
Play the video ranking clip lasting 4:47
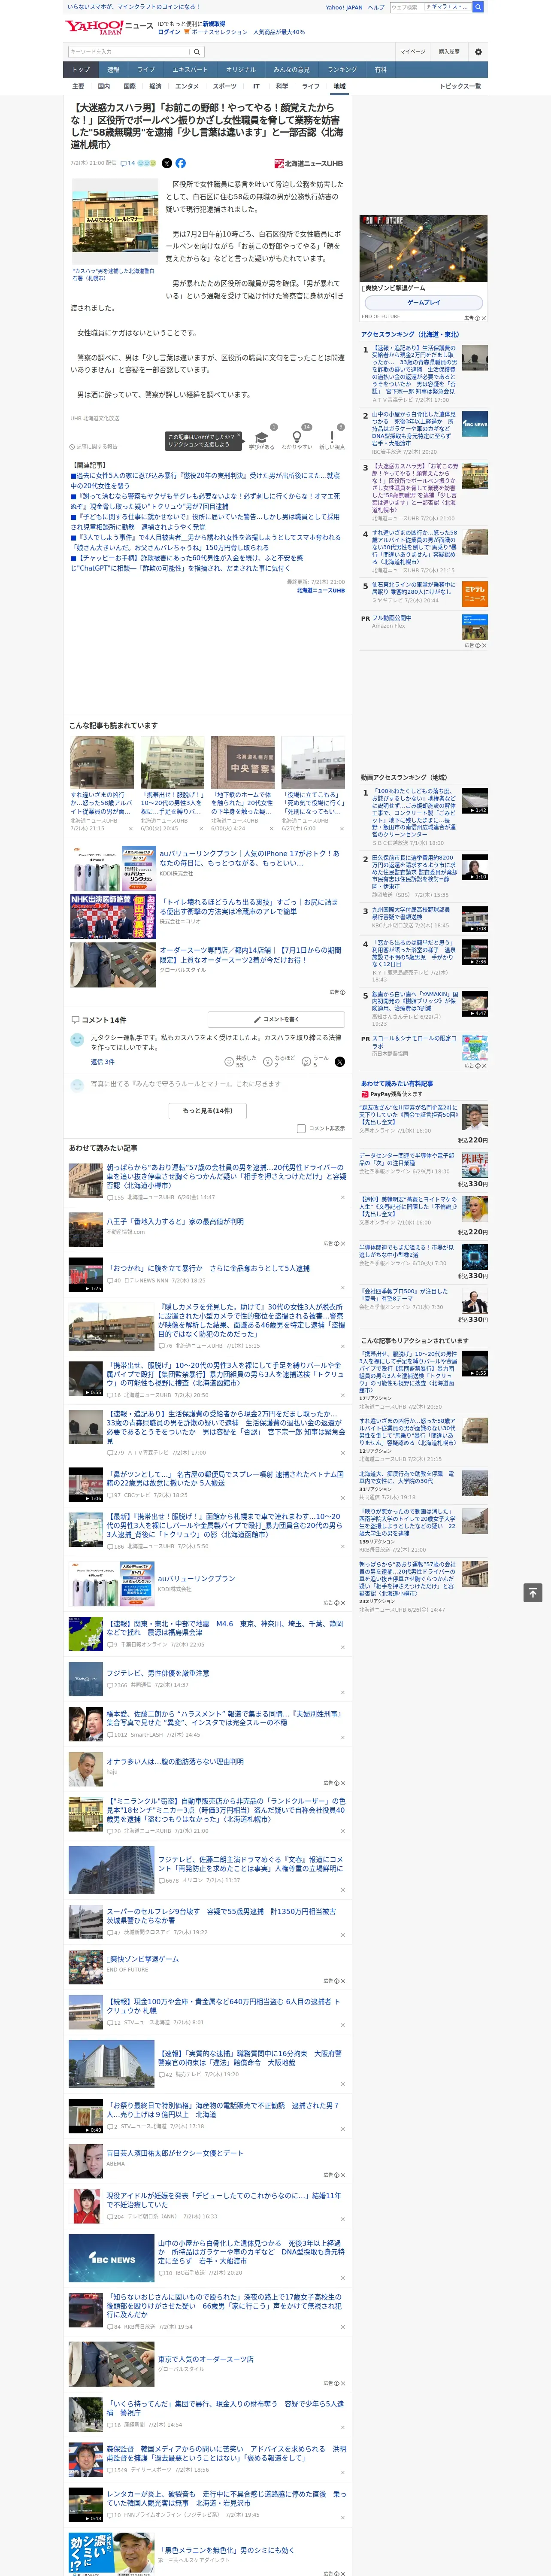475,1004
